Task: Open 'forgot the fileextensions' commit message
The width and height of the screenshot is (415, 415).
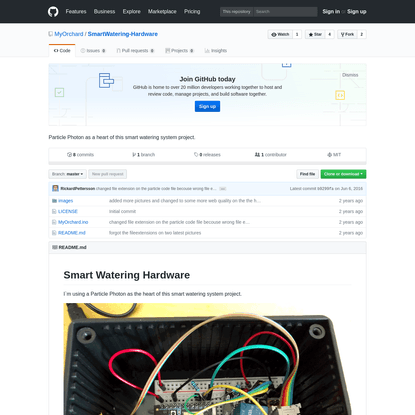Action: pyautogui.click(x=155, y=233)
